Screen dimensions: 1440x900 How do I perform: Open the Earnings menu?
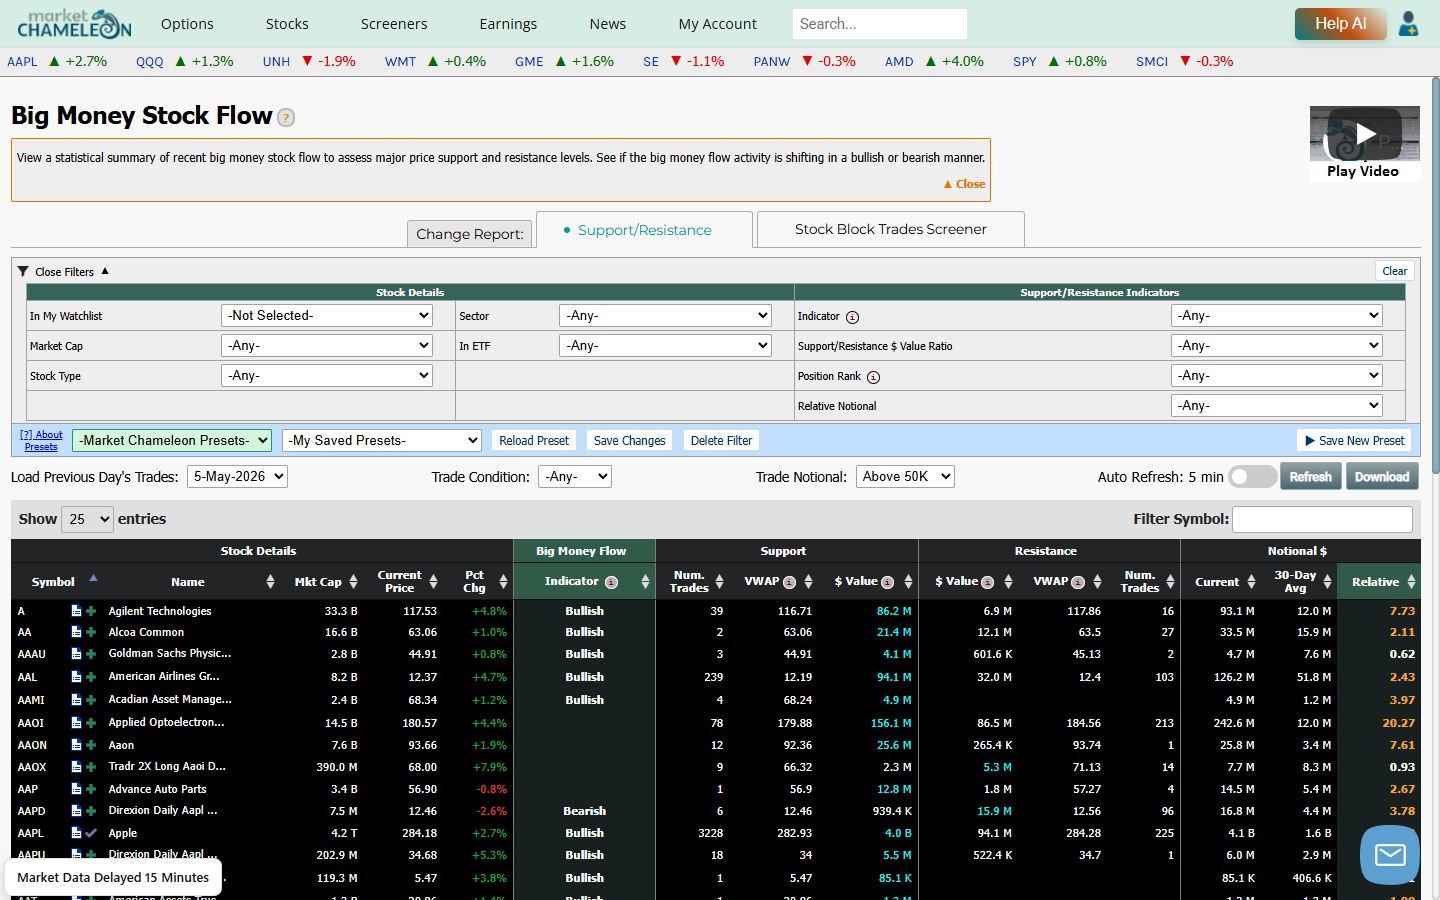[x=508, y=24]
